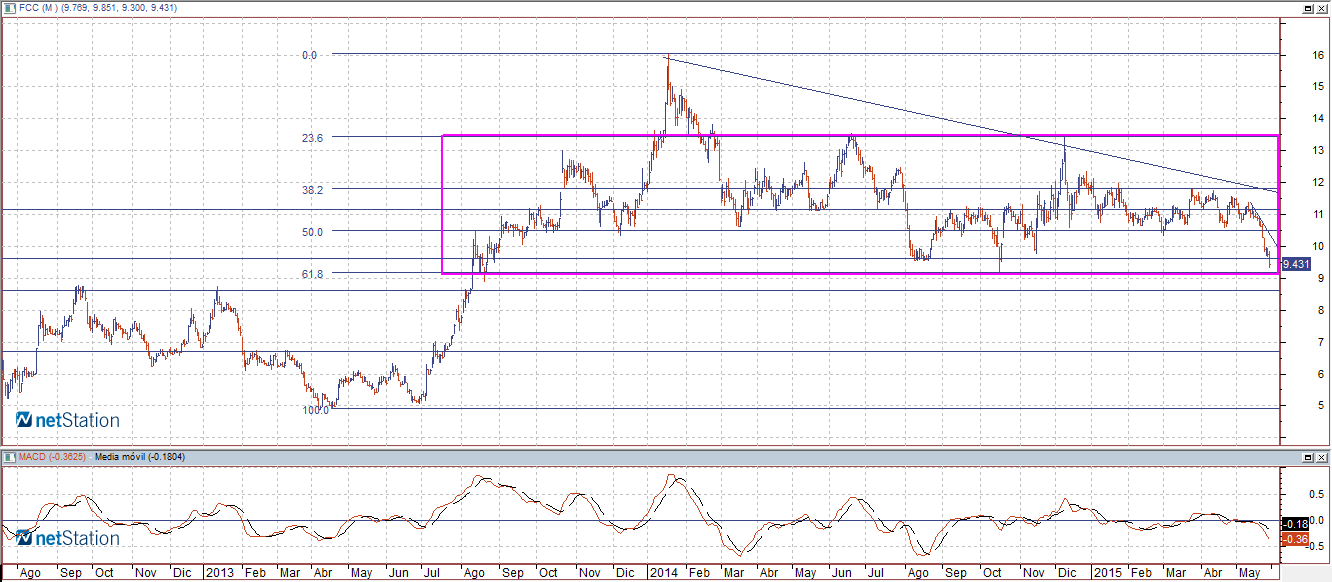Click the 16 price axis label

pyautogui.click(x=1318, y=55)
